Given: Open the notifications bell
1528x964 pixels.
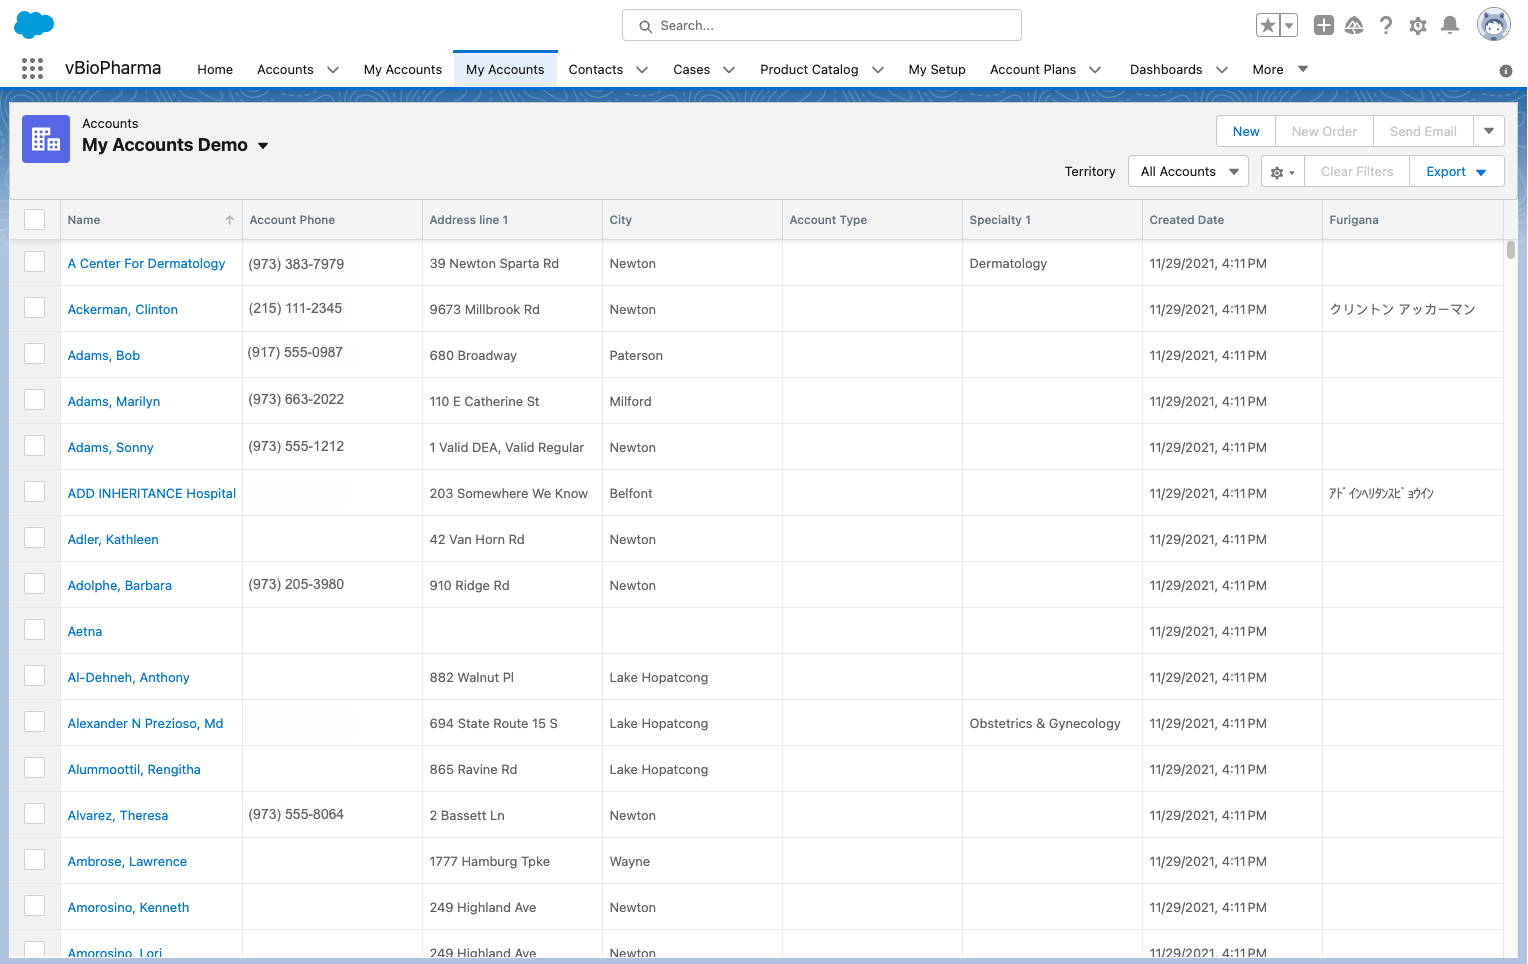Looking at the screenshot, I should coord(1449,26).
